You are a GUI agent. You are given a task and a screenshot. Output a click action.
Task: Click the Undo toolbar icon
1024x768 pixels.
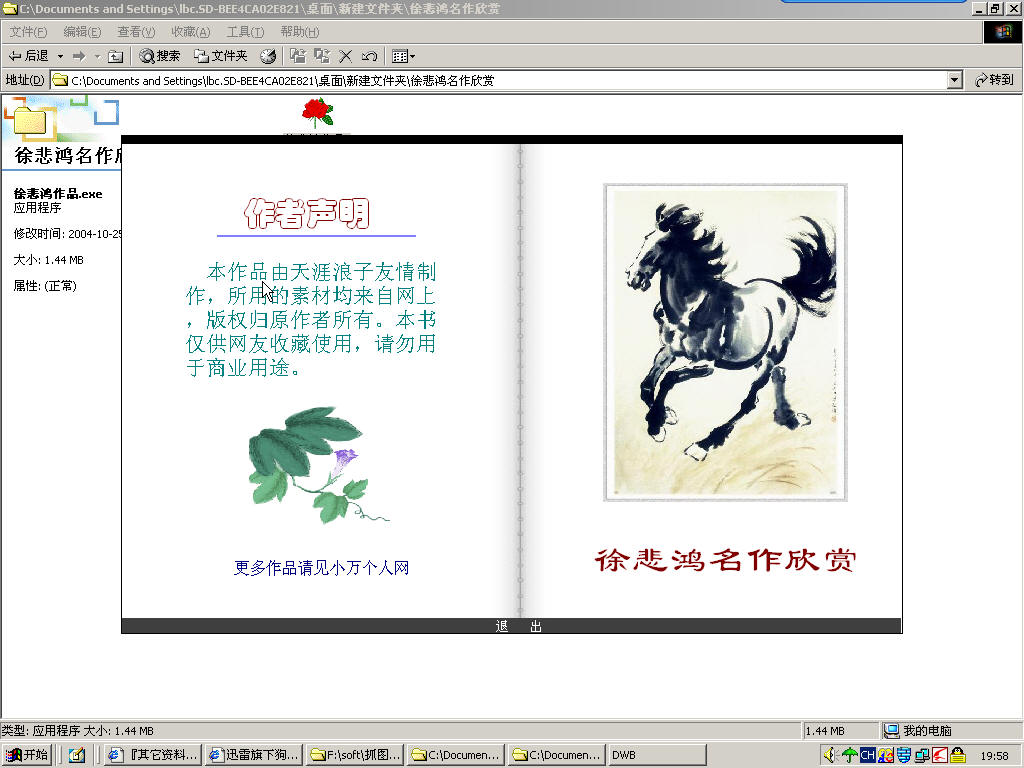370,56
